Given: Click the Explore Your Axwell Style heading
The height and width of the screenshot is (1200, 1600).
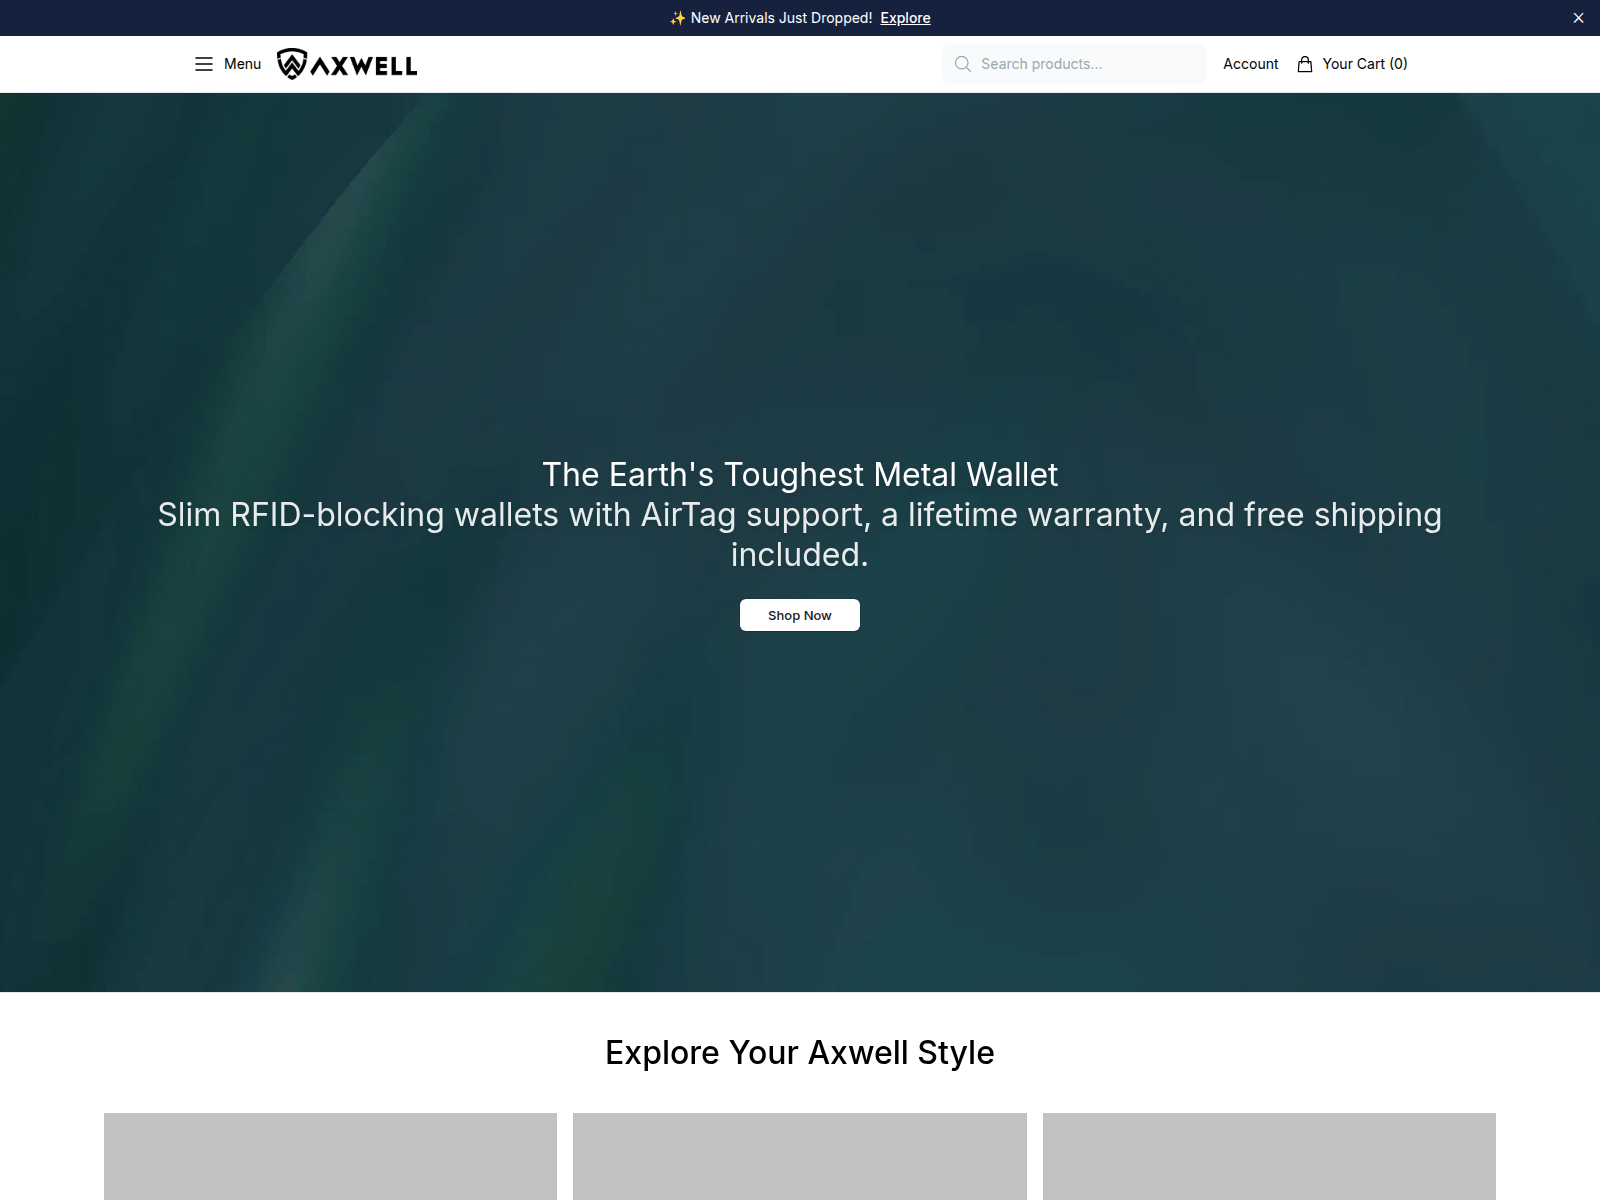Looking at the screenshot, I should tap(800, 1053).
